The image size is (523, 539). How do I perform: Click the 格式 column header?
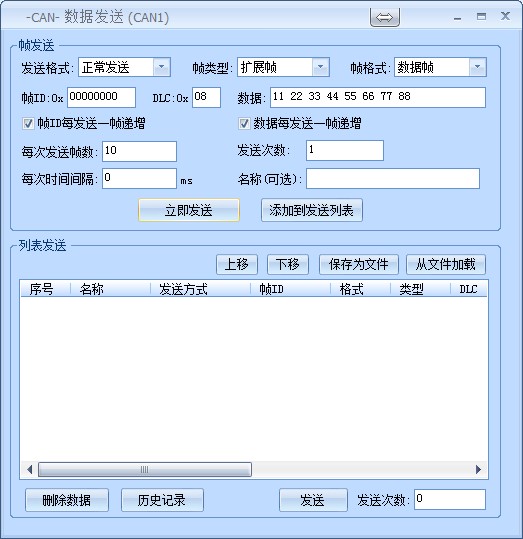pyautogui.click(x=360, y=289)
